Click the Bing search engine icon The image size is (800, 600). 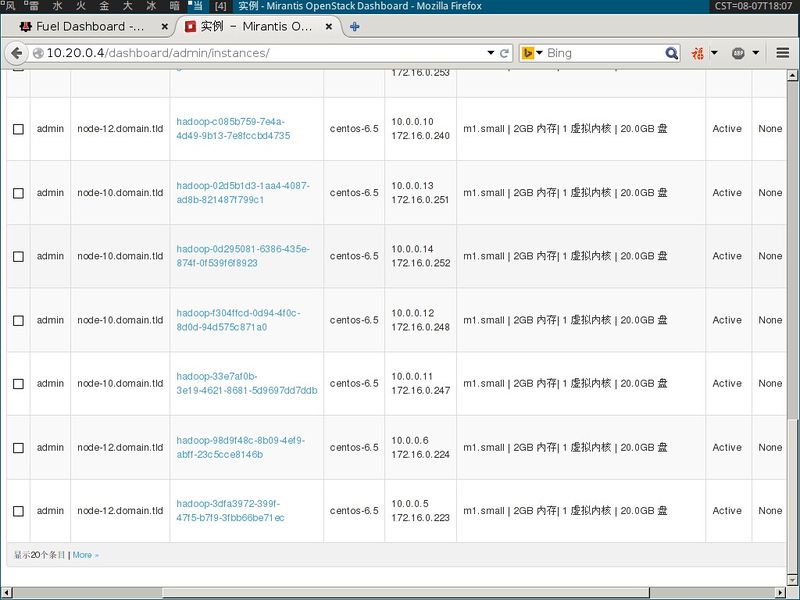coord(527,52)
